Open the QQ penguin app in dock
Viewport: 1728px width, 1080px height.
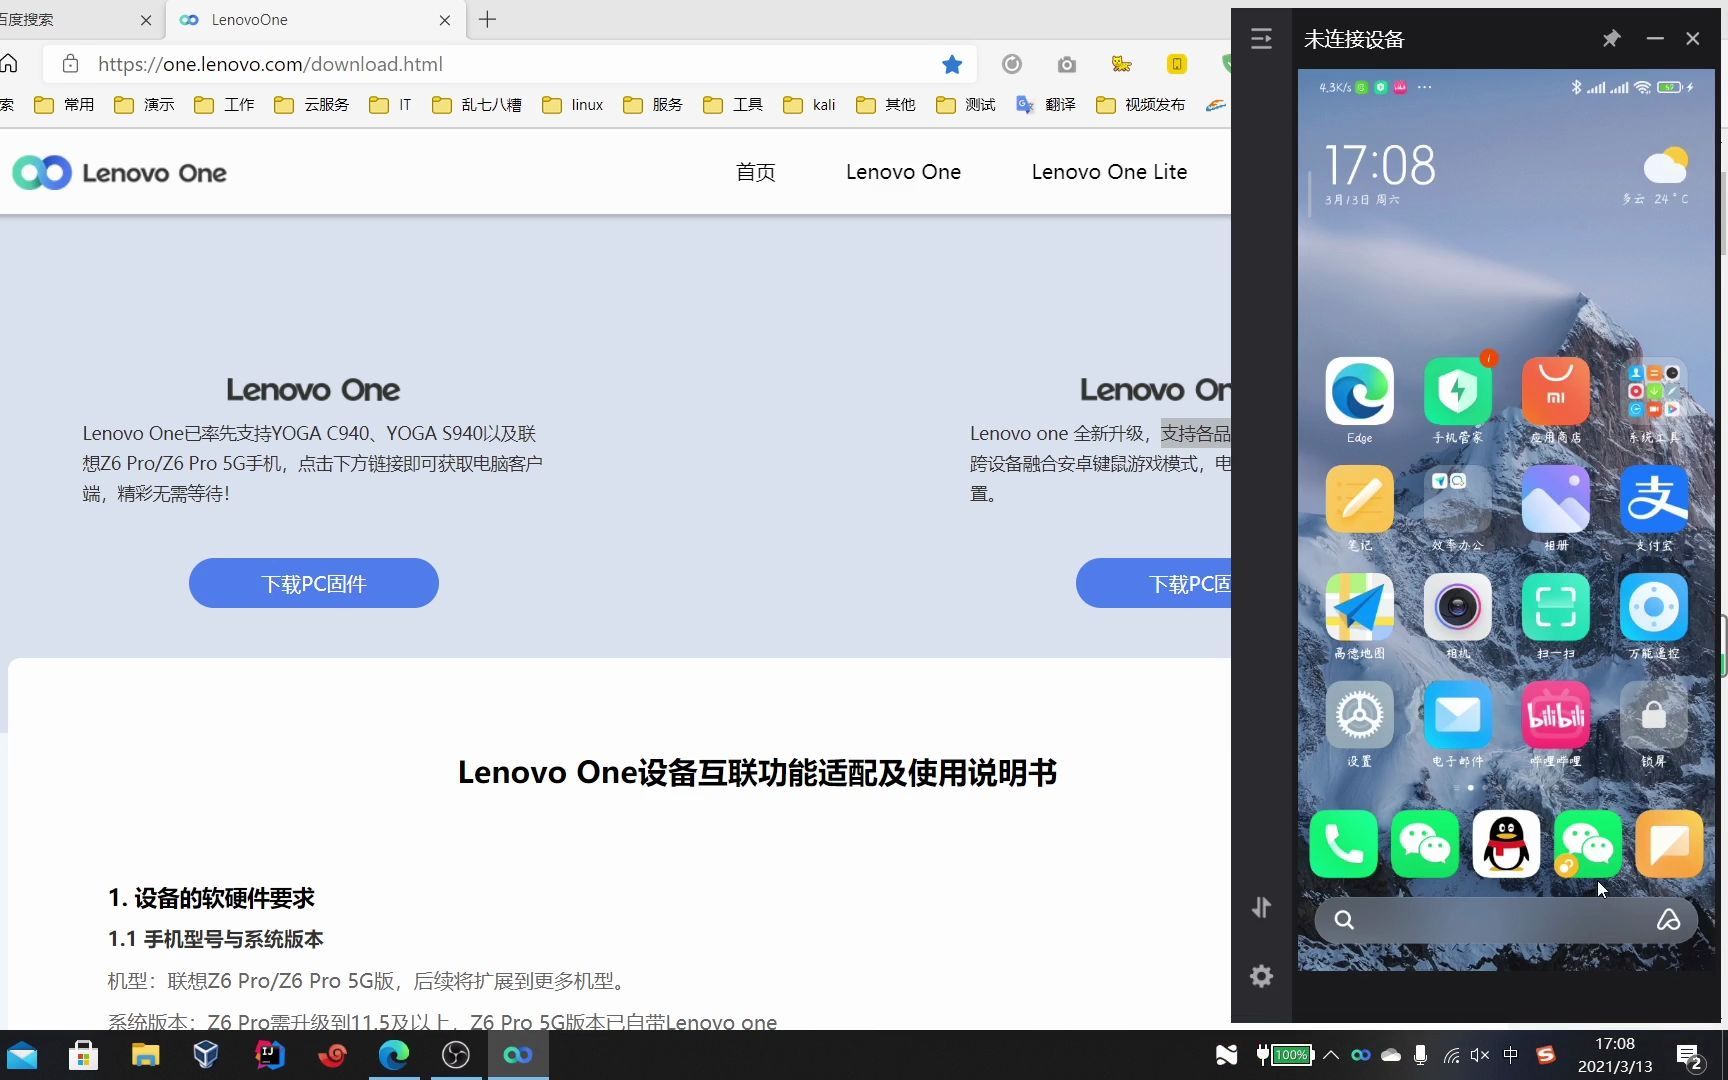(x=1506, y=844)
